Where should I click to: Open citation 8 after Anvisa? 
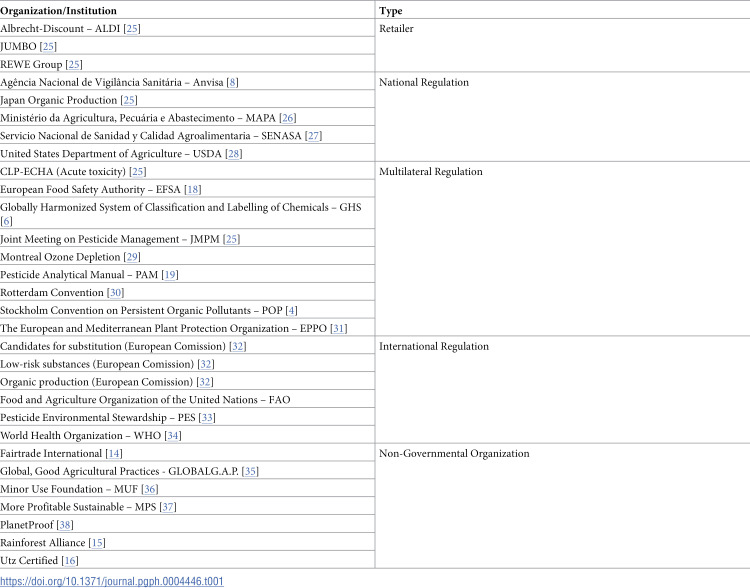(x=232, y=82)
